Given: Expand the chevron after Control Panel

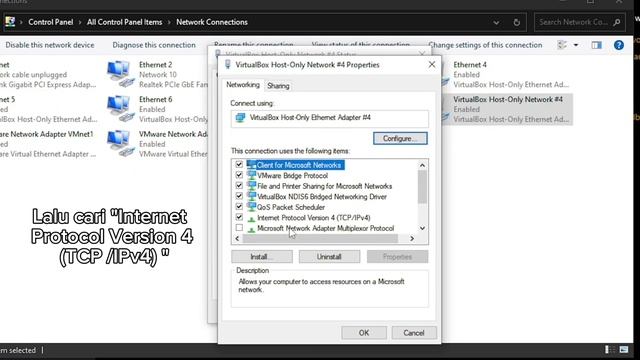Looking at the screenshot, I should point(80,22).
